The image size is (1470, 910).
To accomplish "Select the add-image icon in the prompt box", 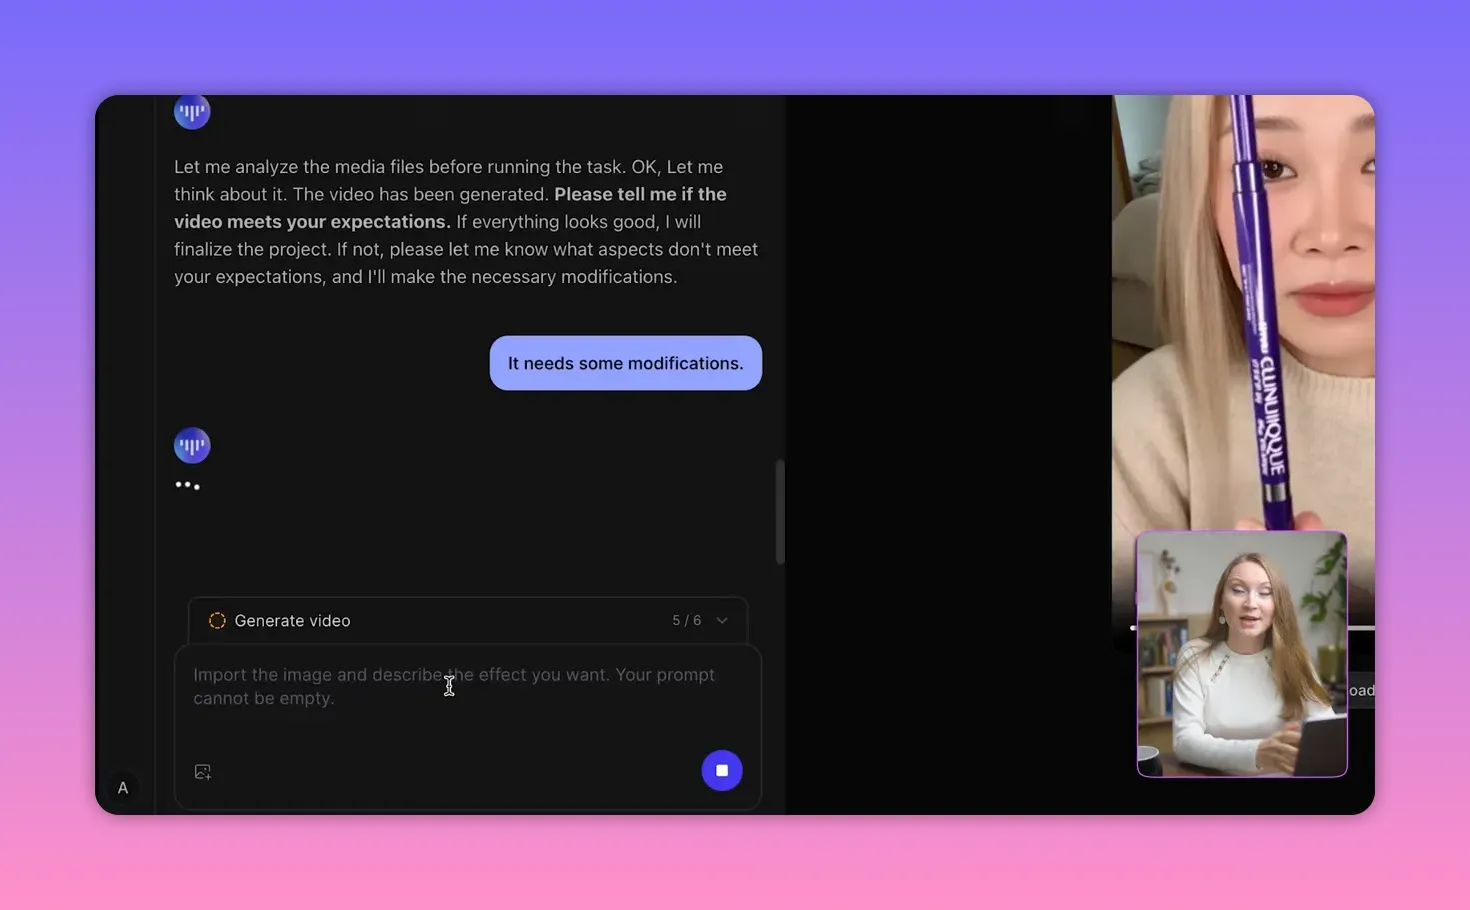I will (202, 770).
